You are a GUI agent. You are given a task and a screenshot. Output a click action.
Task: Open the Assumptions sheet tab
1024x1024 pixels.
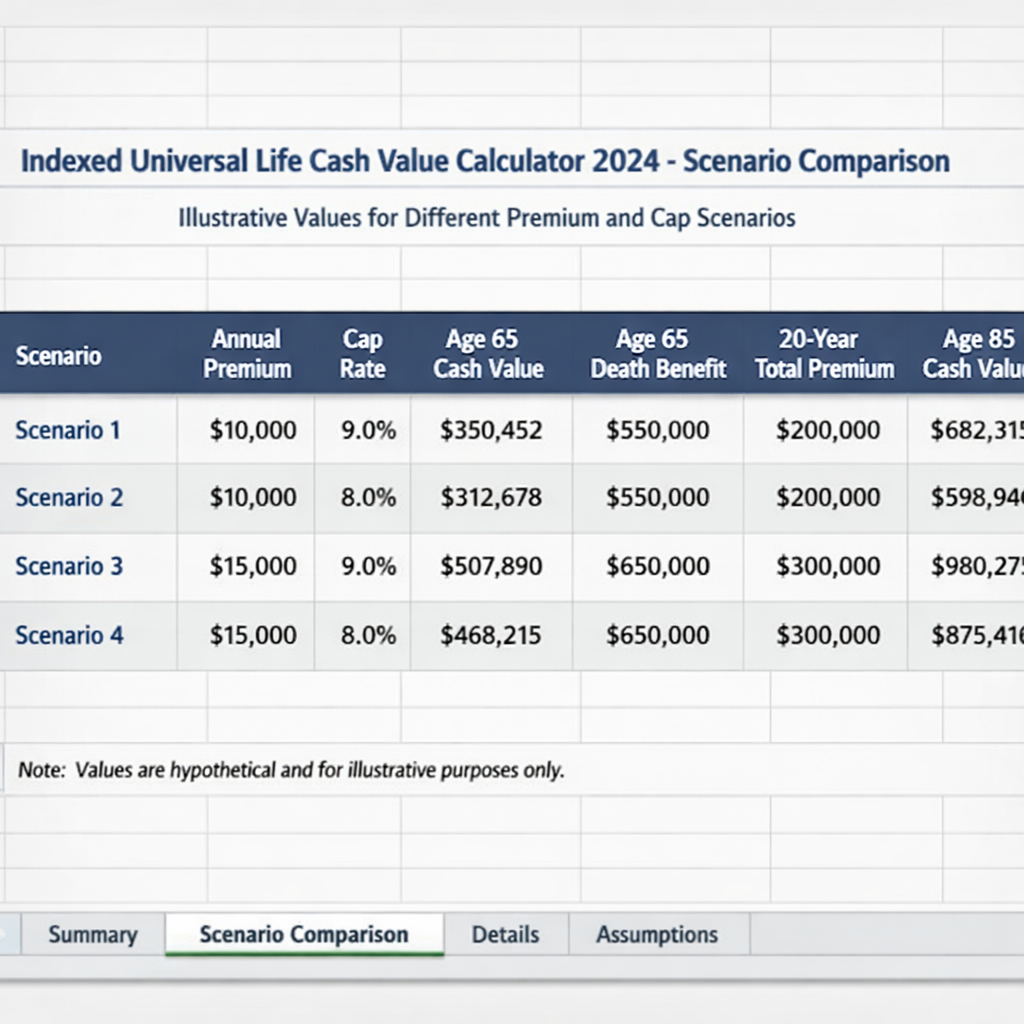(x=658, y=935)
